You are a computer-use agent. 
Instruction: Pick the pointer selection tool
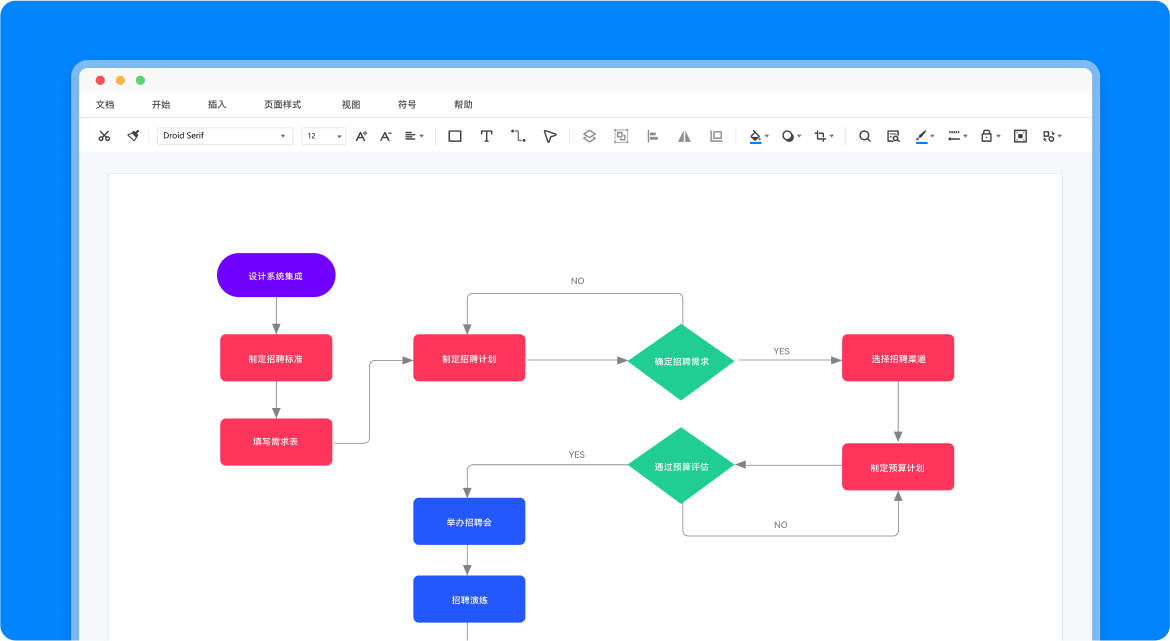(x=550, y=136)
